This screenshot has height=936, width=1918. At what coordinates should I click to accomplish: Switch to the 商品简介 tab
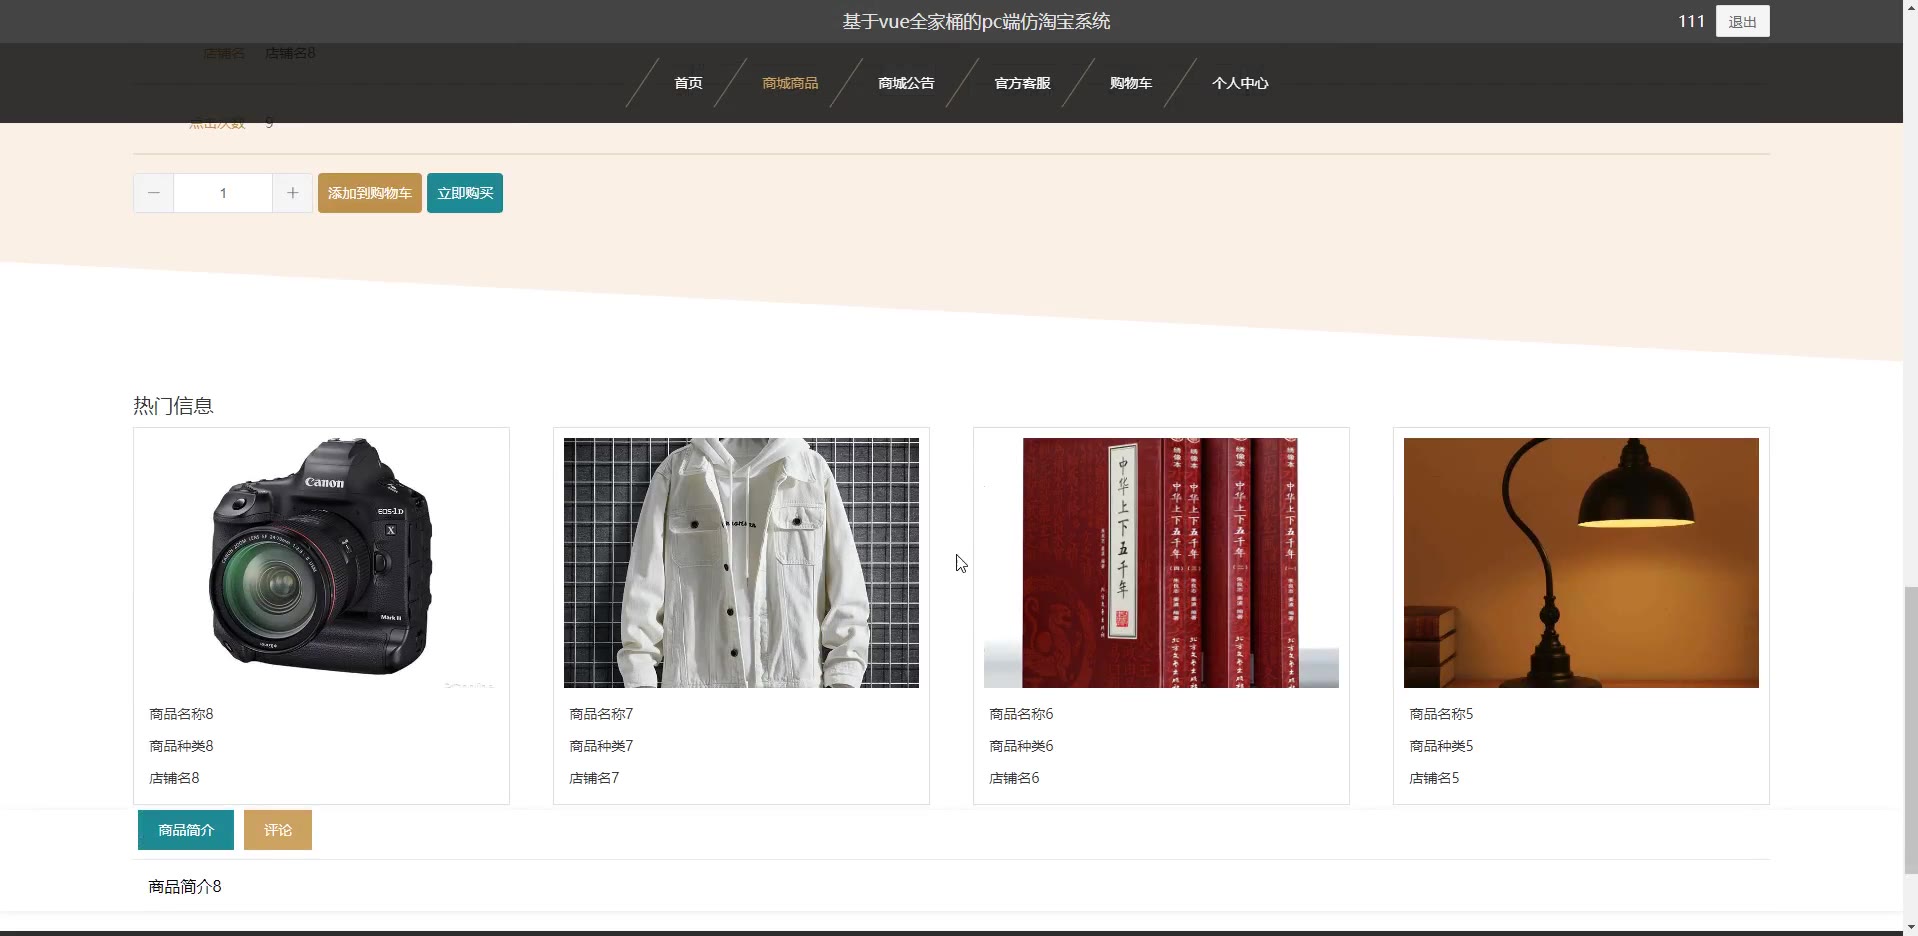(x=186, y=830)
